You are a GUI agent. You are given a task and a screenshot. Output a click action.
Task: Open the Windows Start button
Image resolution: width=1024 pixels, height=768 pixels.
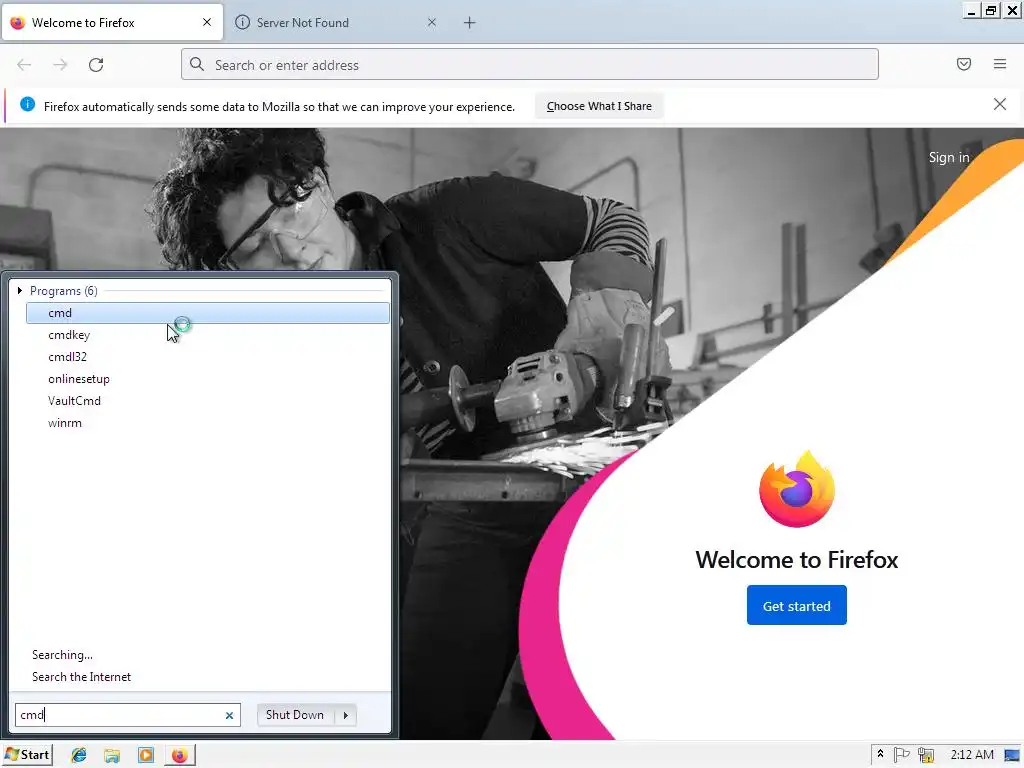coord(27,755)
